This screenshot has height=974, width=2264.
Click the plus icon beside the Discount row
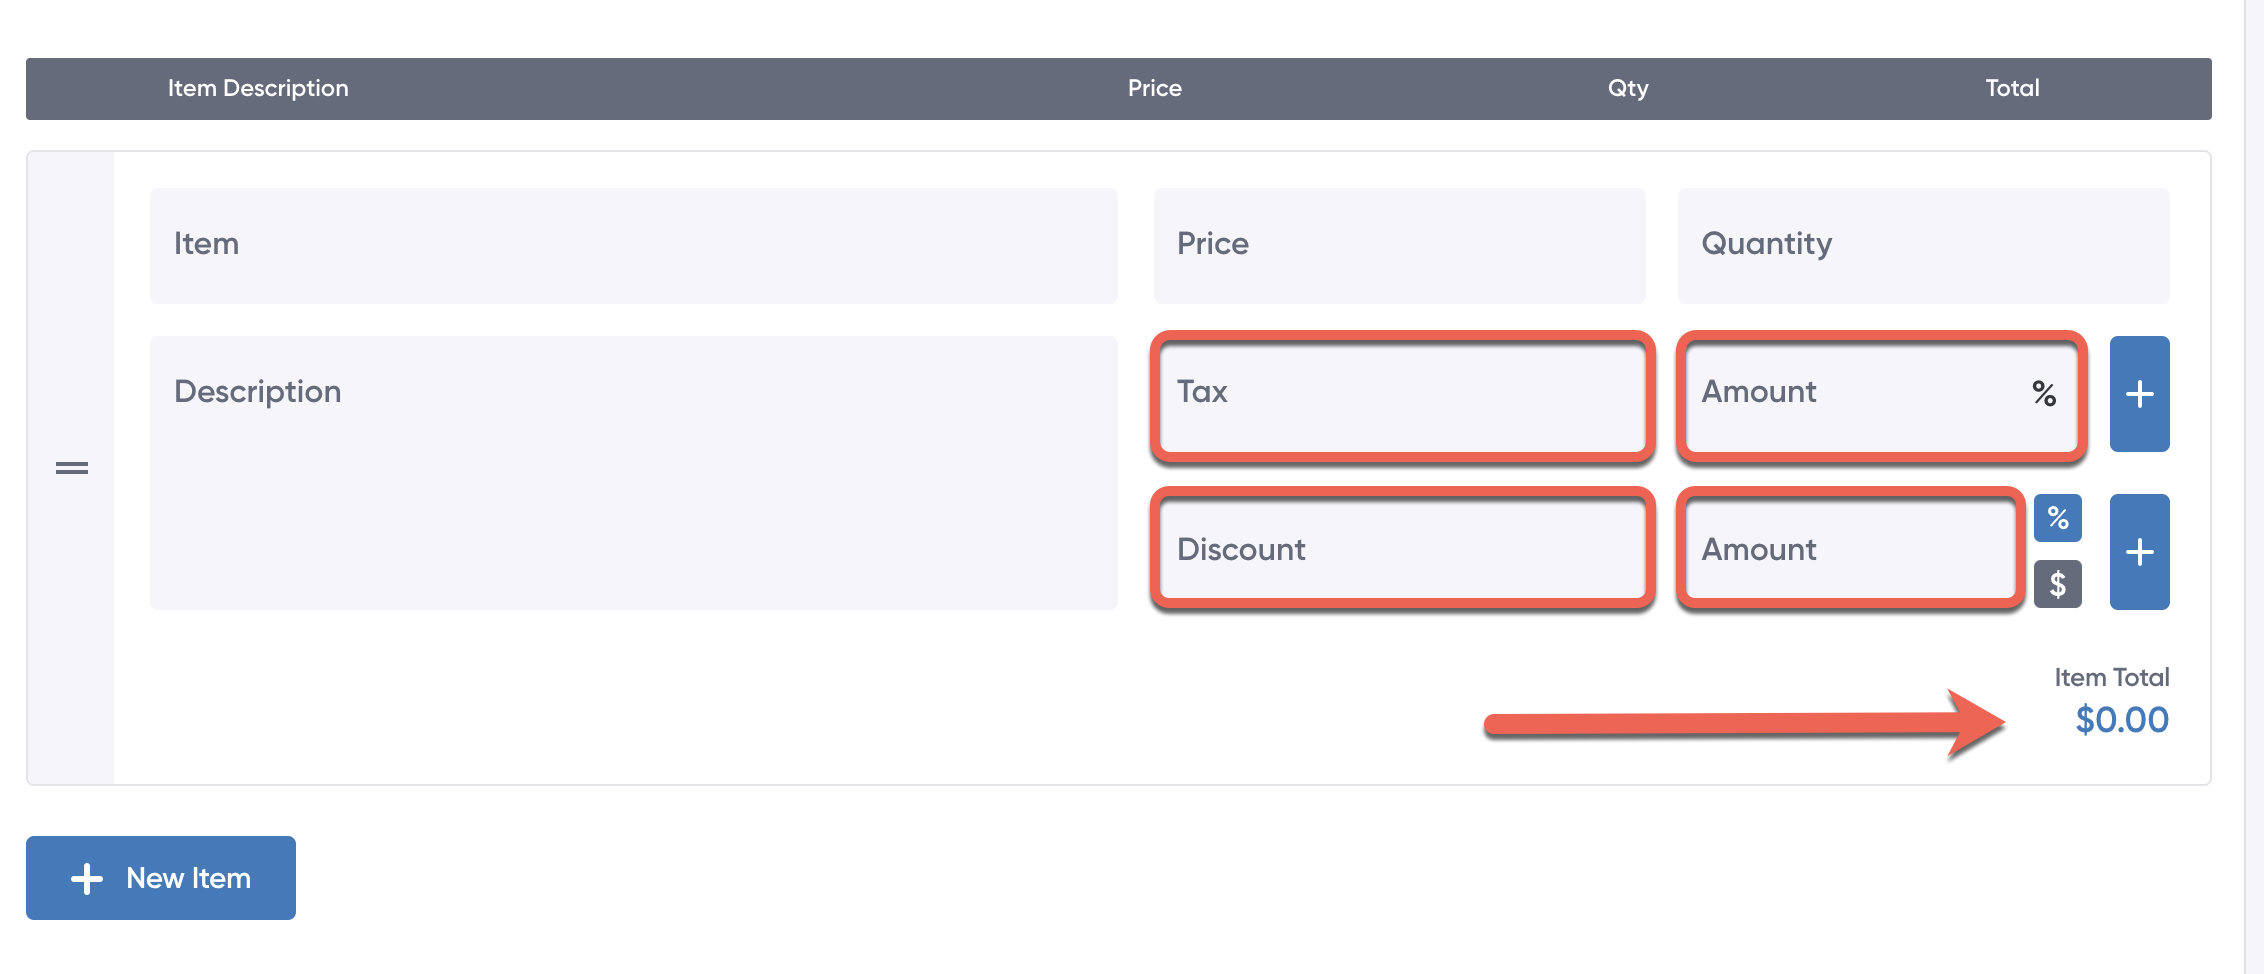click(2139, 551)
